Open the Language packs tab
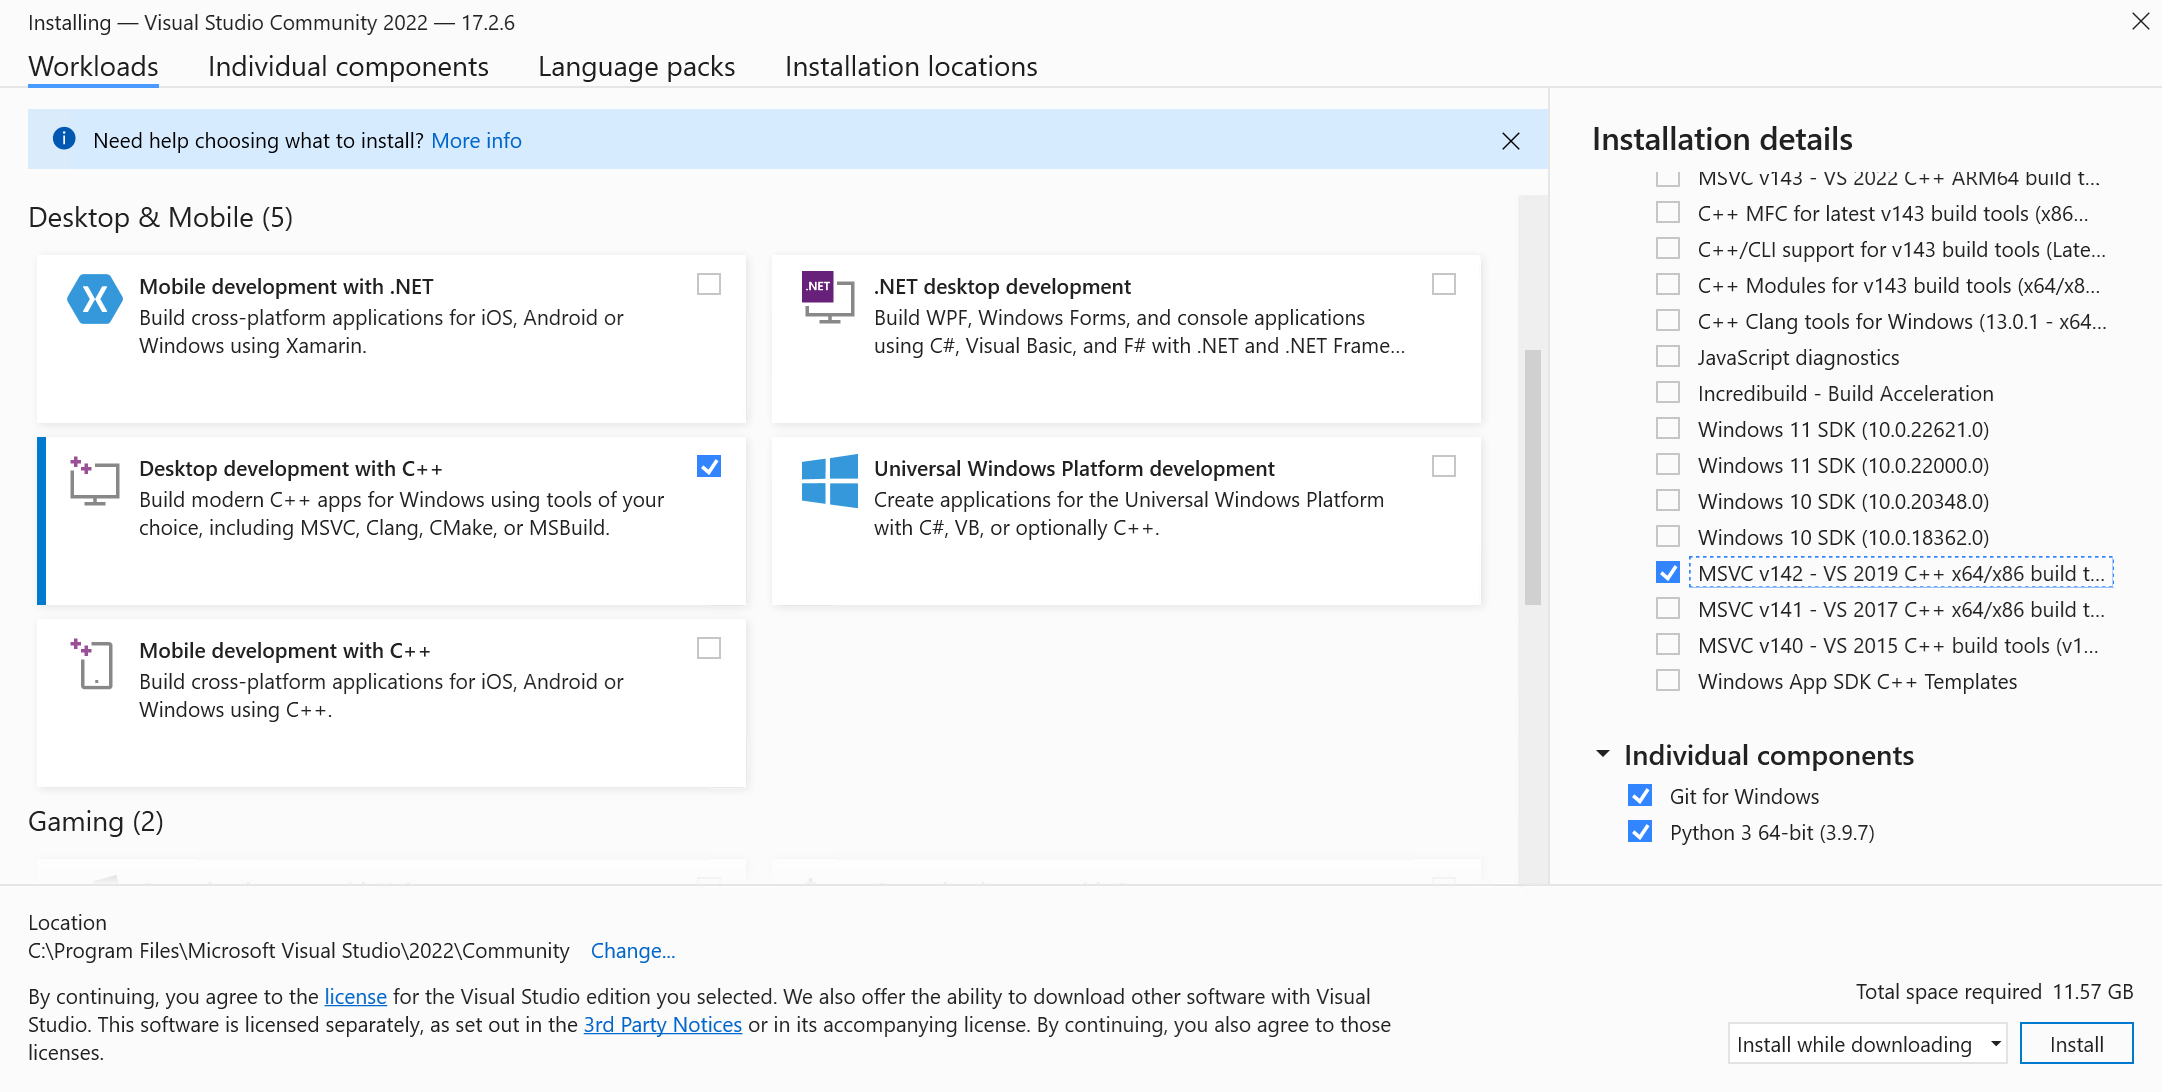 pyautogui.click(x=636, y=66)
